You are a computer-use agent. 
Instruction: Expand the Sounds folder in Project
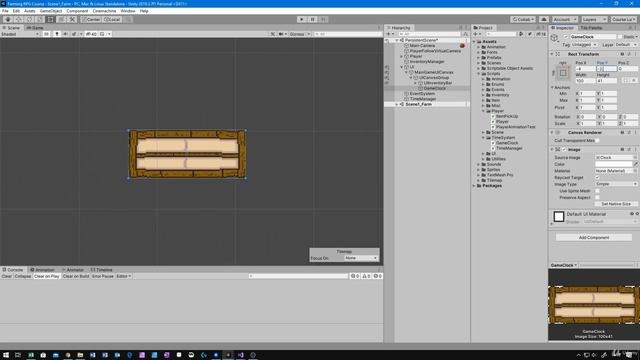coord(479,164)
